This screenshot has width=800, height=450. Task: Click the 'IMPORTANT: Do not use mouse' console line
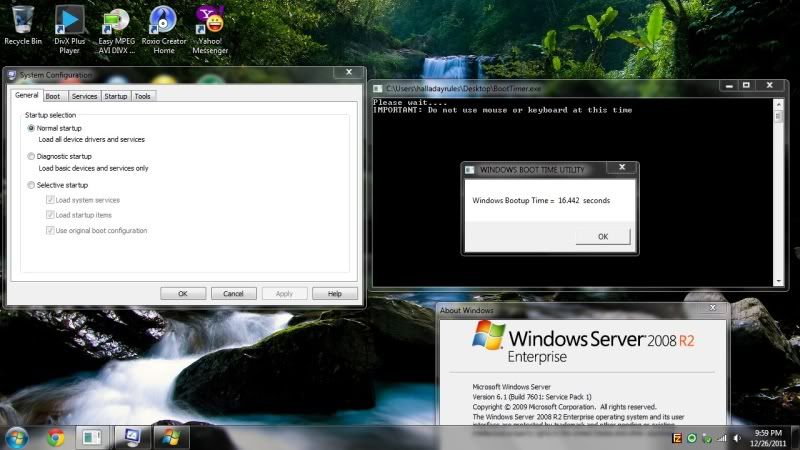point(503,110)
